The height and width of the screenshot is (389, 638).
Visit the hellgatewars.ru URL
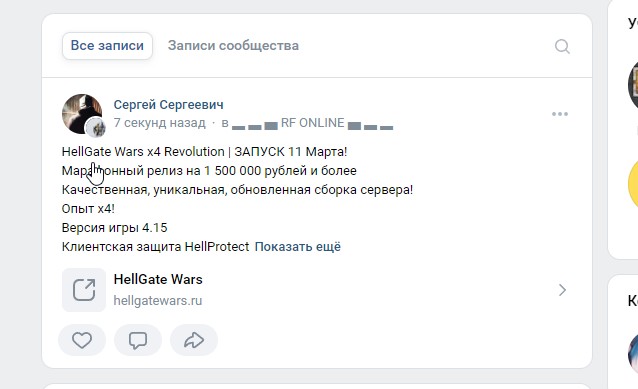pyautogui.click(x=158, y=301)
